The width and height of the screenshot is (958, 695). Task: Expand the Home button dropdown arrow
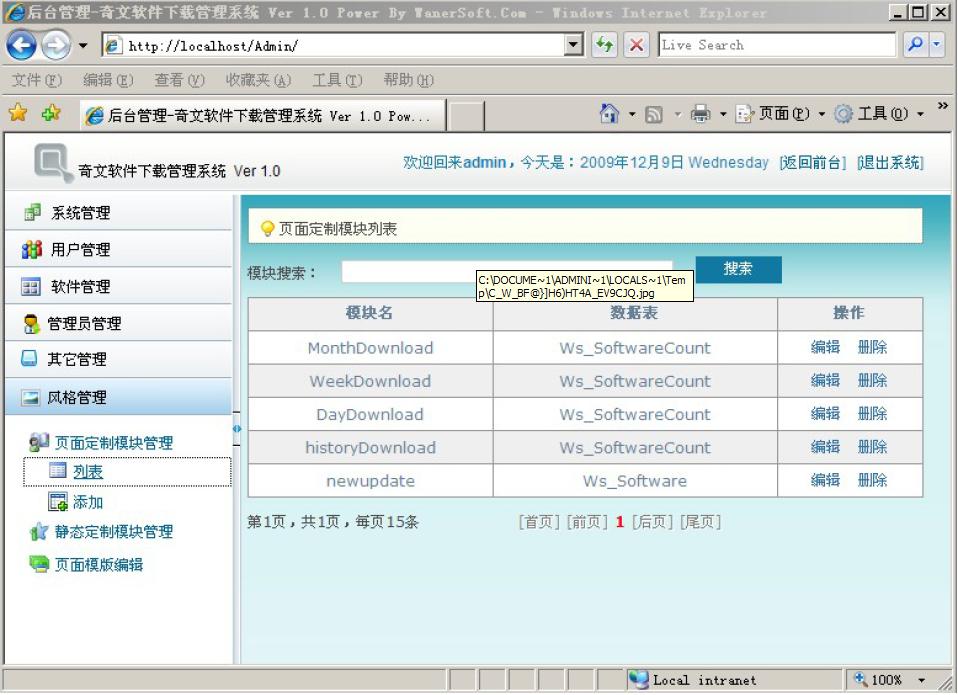tap(632, 114)
